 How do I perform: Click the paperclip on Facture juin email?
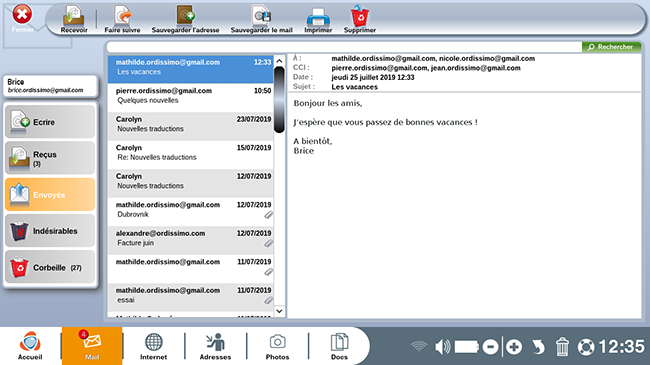click(269, 243)
